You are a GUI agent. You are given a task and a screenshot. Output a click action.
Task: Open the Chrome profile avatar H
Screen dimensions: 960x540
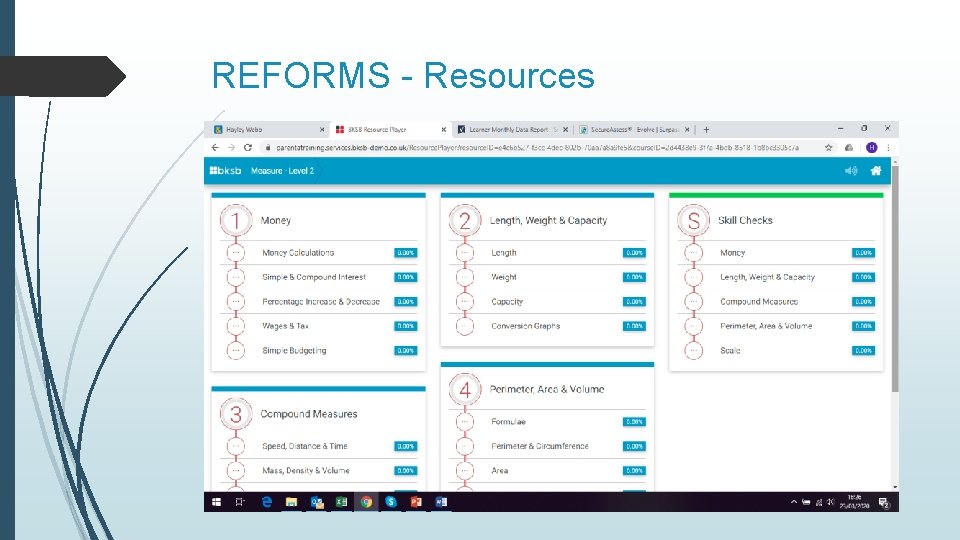(871, 148)
